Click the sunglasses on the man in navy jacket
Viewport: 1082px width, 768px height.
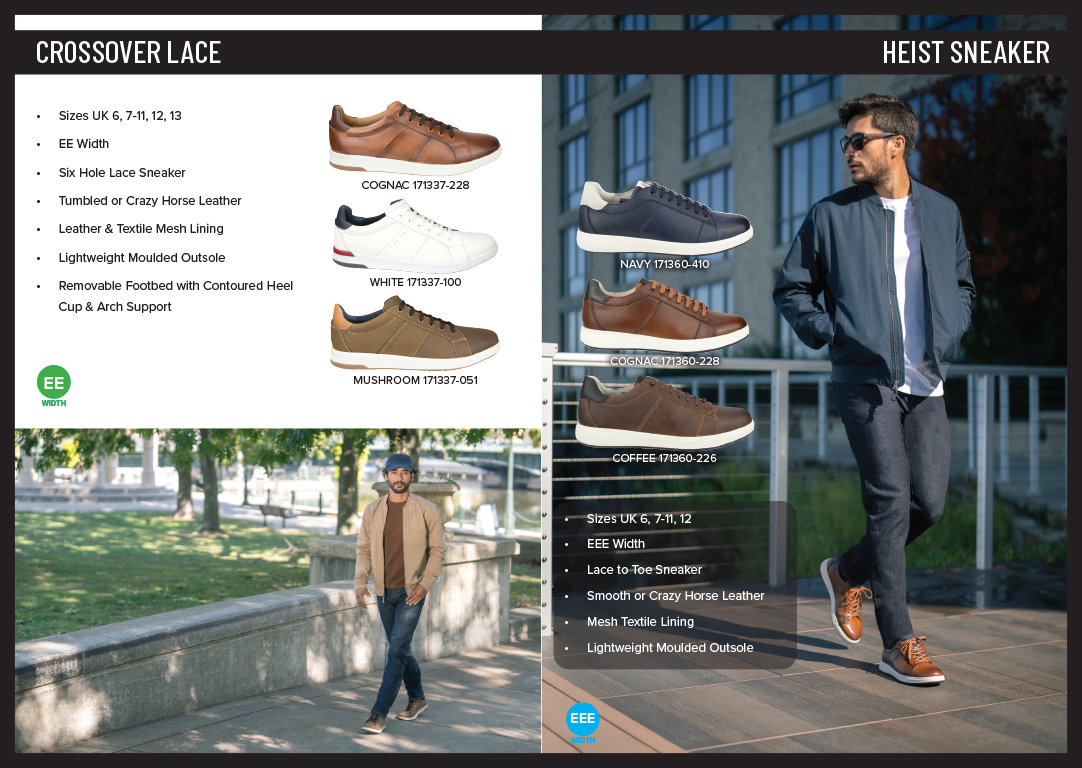(x=866, y=142)
